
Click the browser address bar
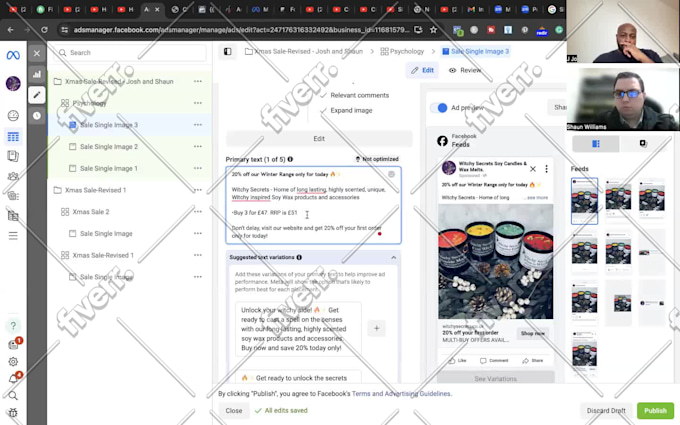(x=241, y=29)
